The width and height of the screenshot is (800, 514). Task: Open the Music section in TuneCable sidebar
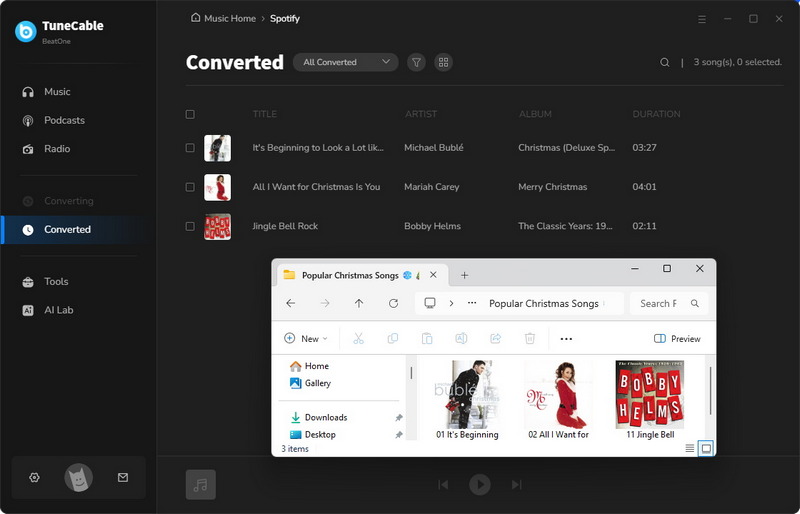coord(57,92)
